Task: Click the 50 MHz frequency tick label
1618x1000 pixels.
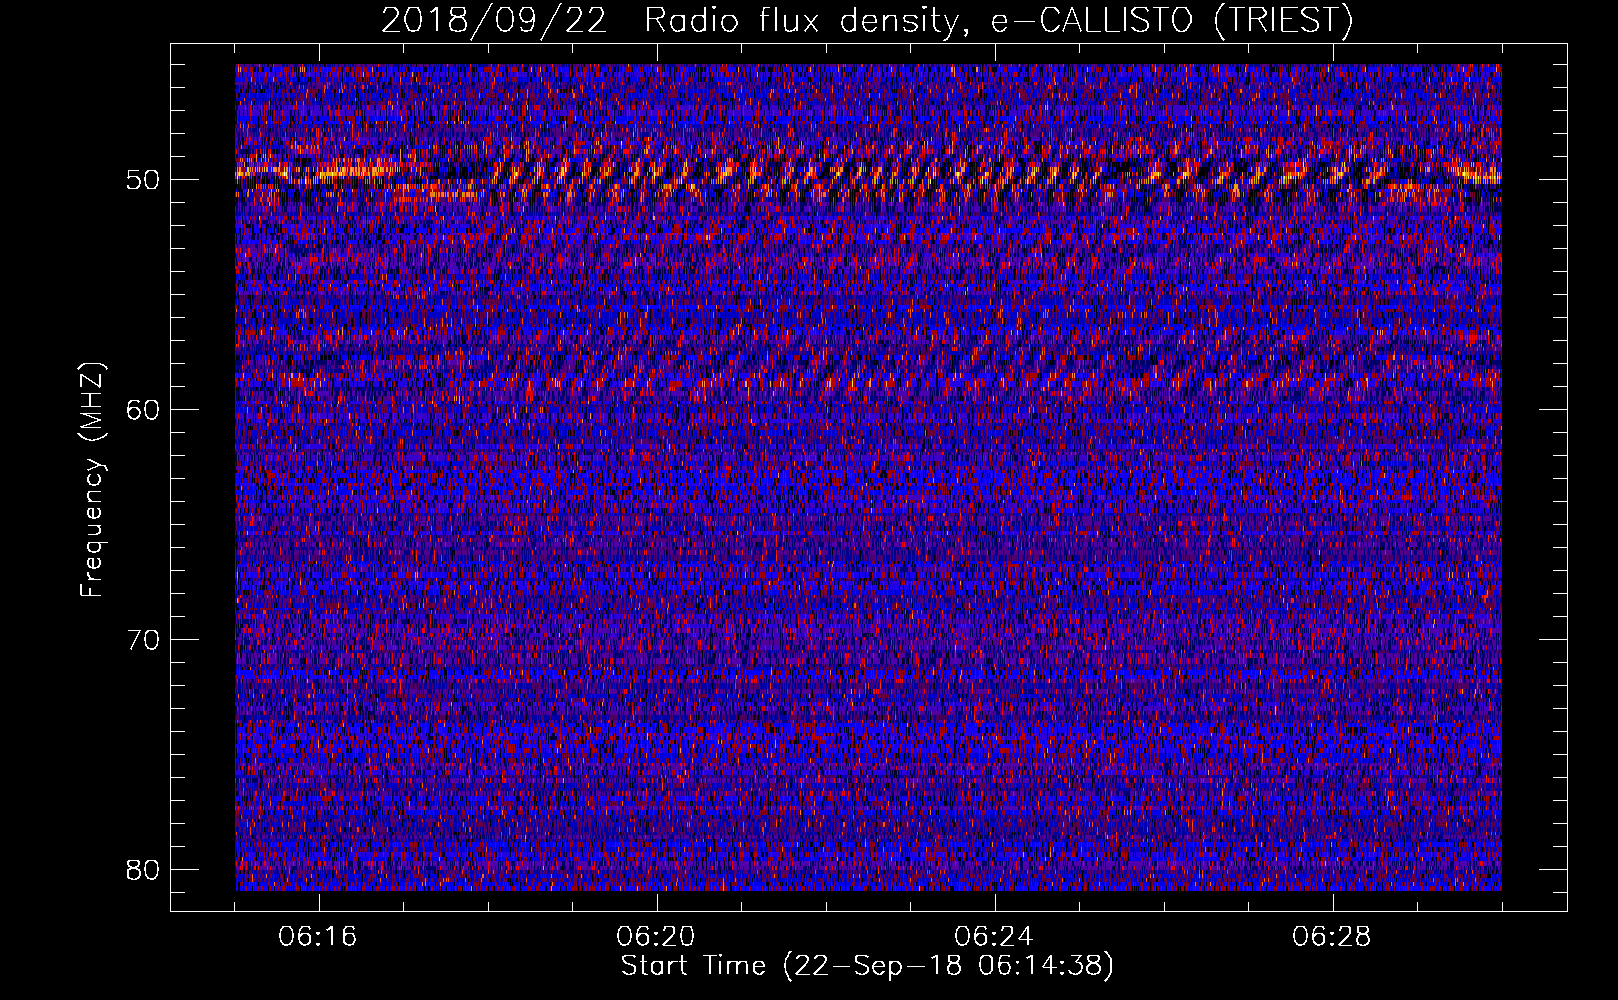Action: pos(144,180)
